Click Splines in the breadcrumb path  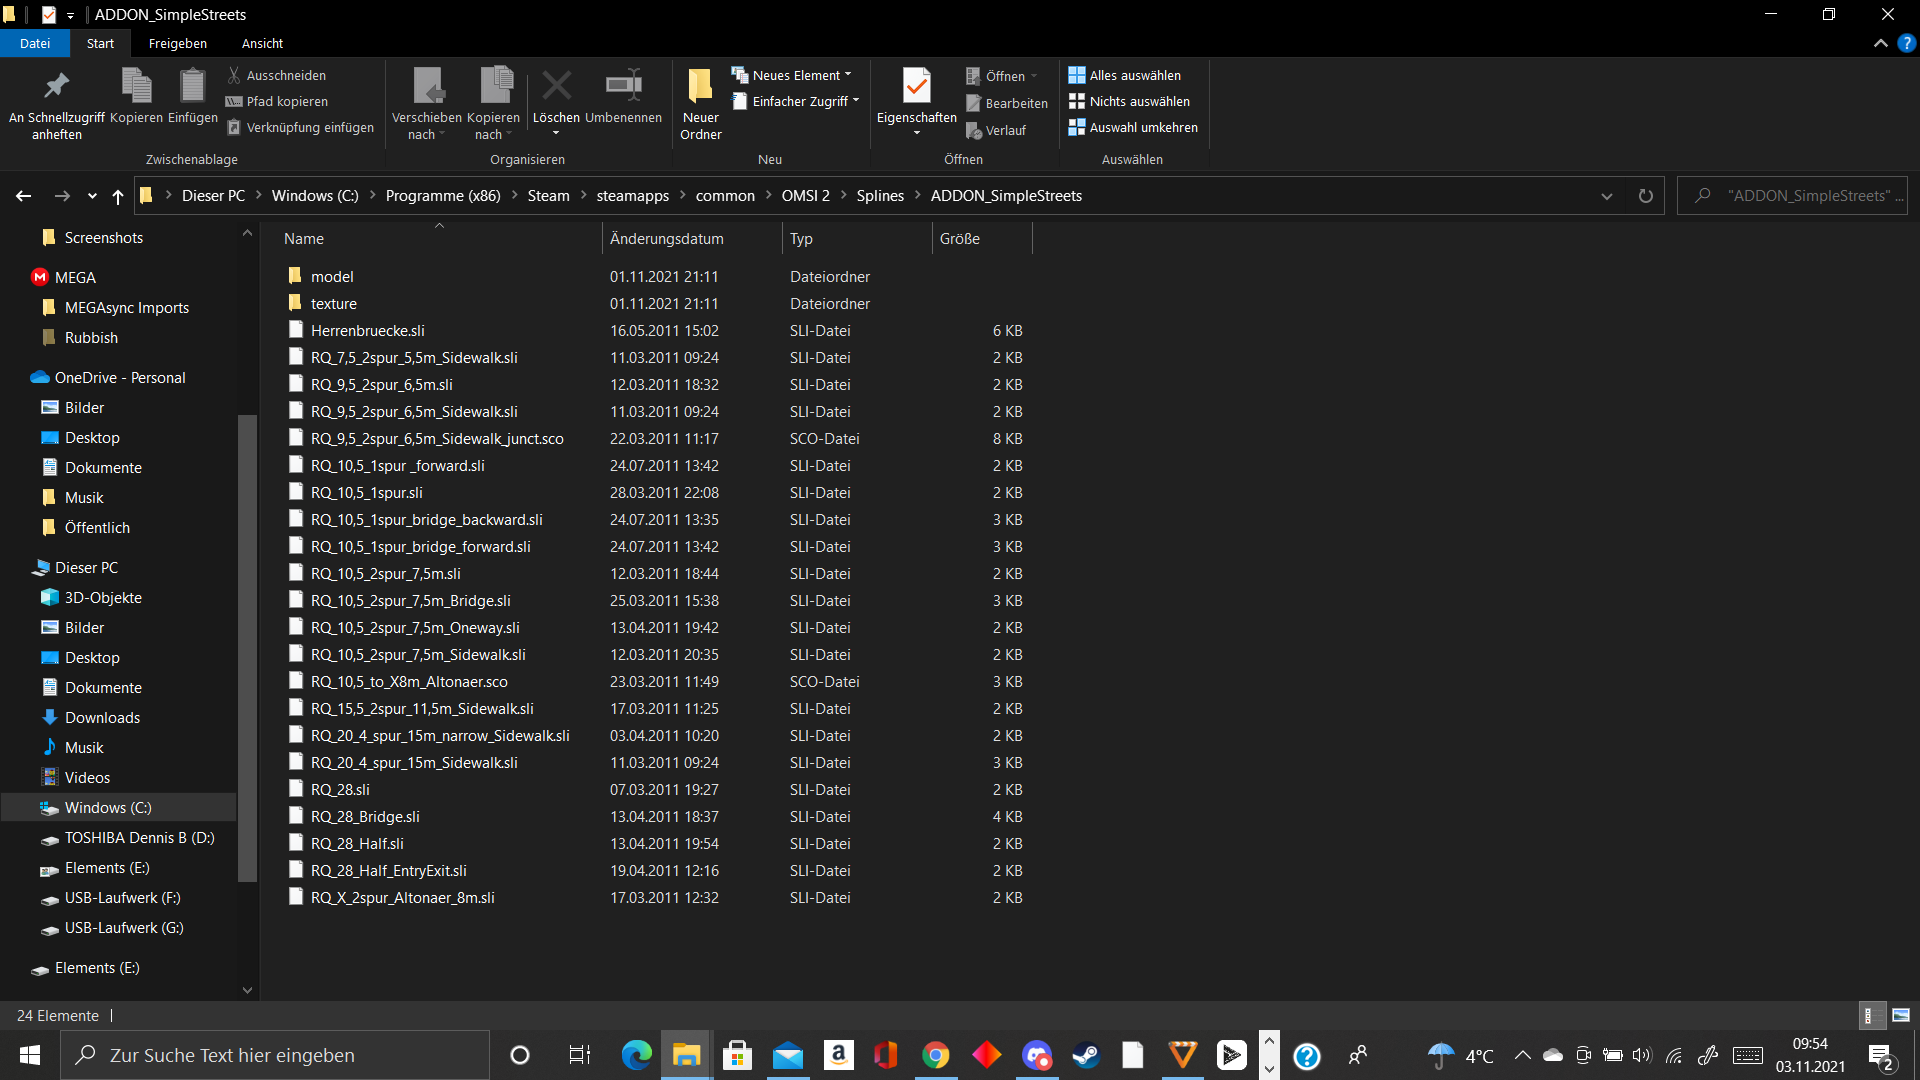pos(879,196)
